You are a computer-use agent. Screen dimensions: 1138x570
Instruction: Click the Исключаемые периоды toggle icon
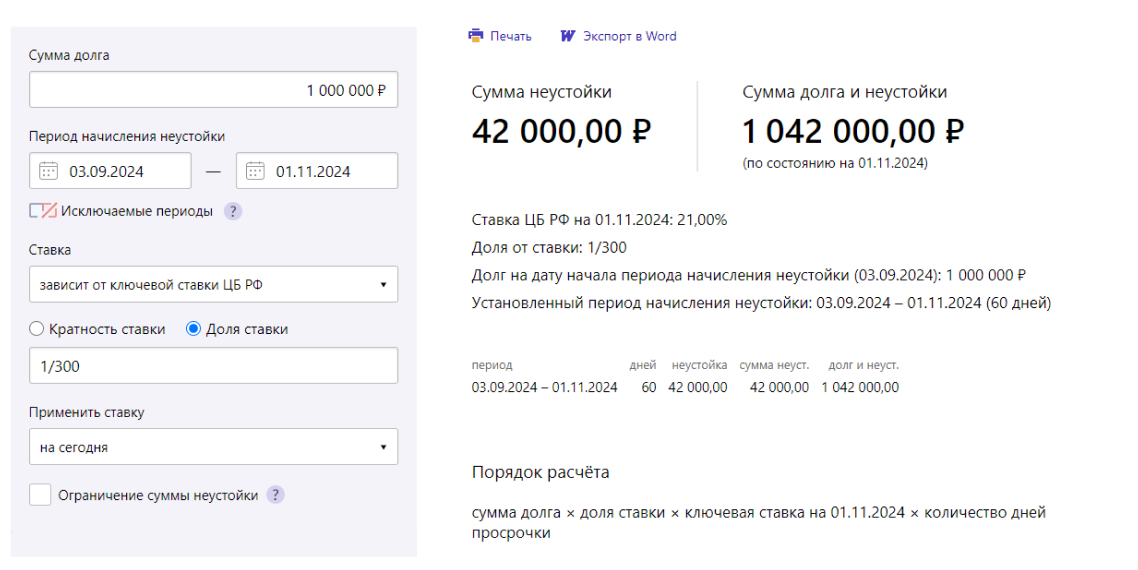(x=43, y=211)
